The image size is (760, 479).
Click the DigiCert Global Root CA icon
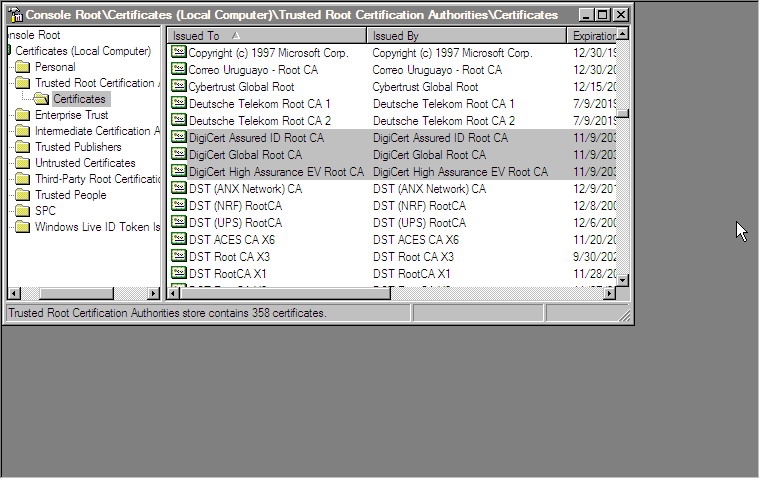tap(179, 155)
